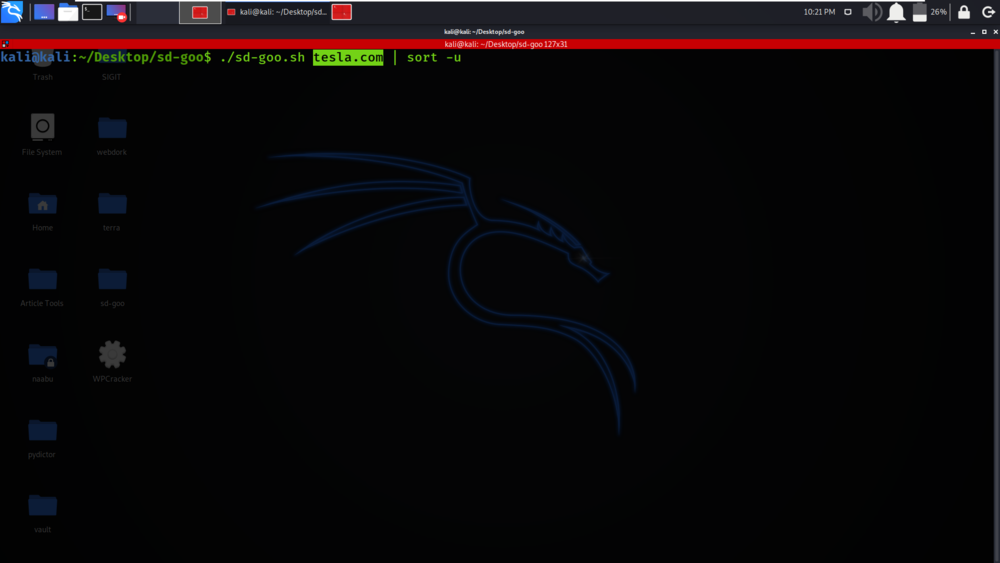This screenshot has height=563, width=1000.
Task: Maximize the terminal window
Action: [x=984, y=32]
